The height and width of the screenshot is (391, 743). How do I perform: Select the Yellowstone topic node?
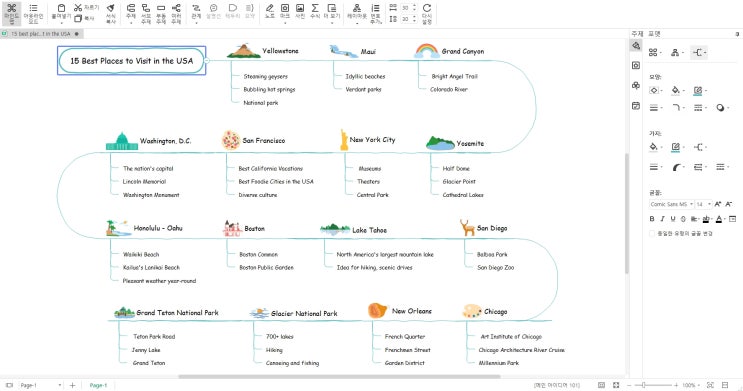(263, 51)
